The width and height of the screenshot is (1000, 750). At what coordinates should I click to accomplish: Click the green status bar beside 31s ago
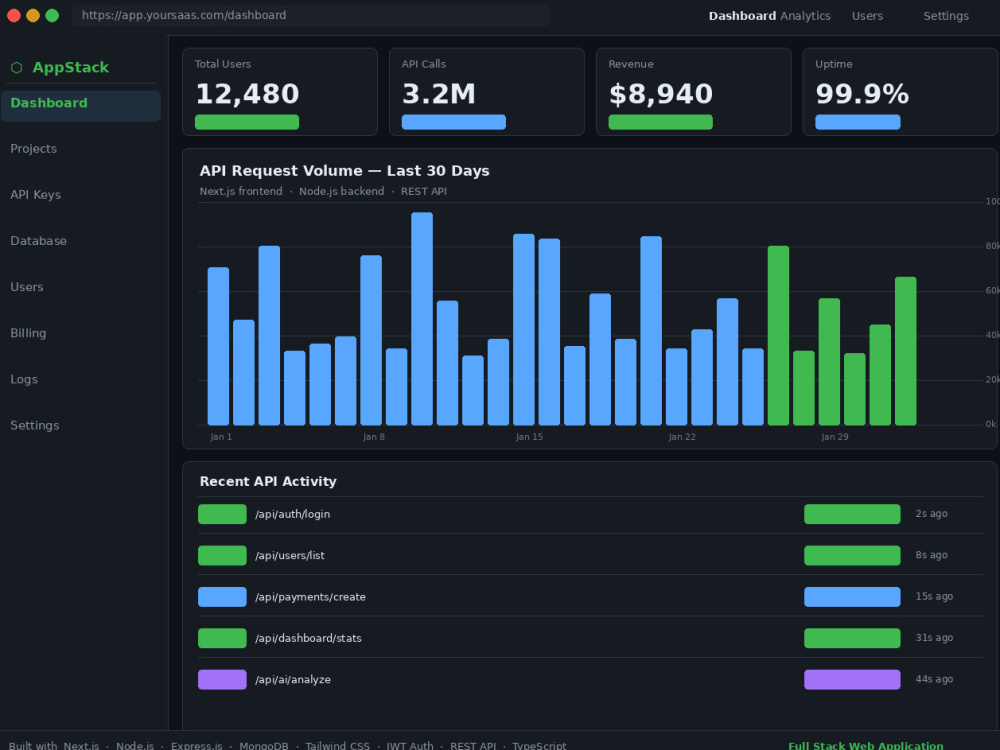(x=852, y=638)
